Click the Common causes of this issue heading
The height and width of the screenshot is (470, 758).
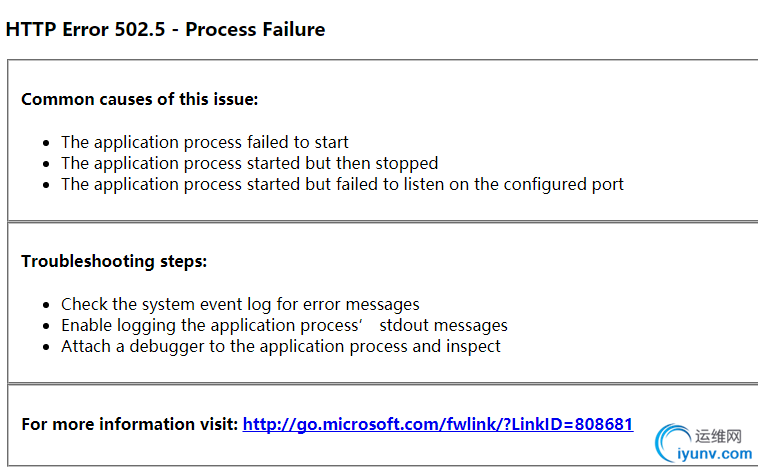coord(140,99)
